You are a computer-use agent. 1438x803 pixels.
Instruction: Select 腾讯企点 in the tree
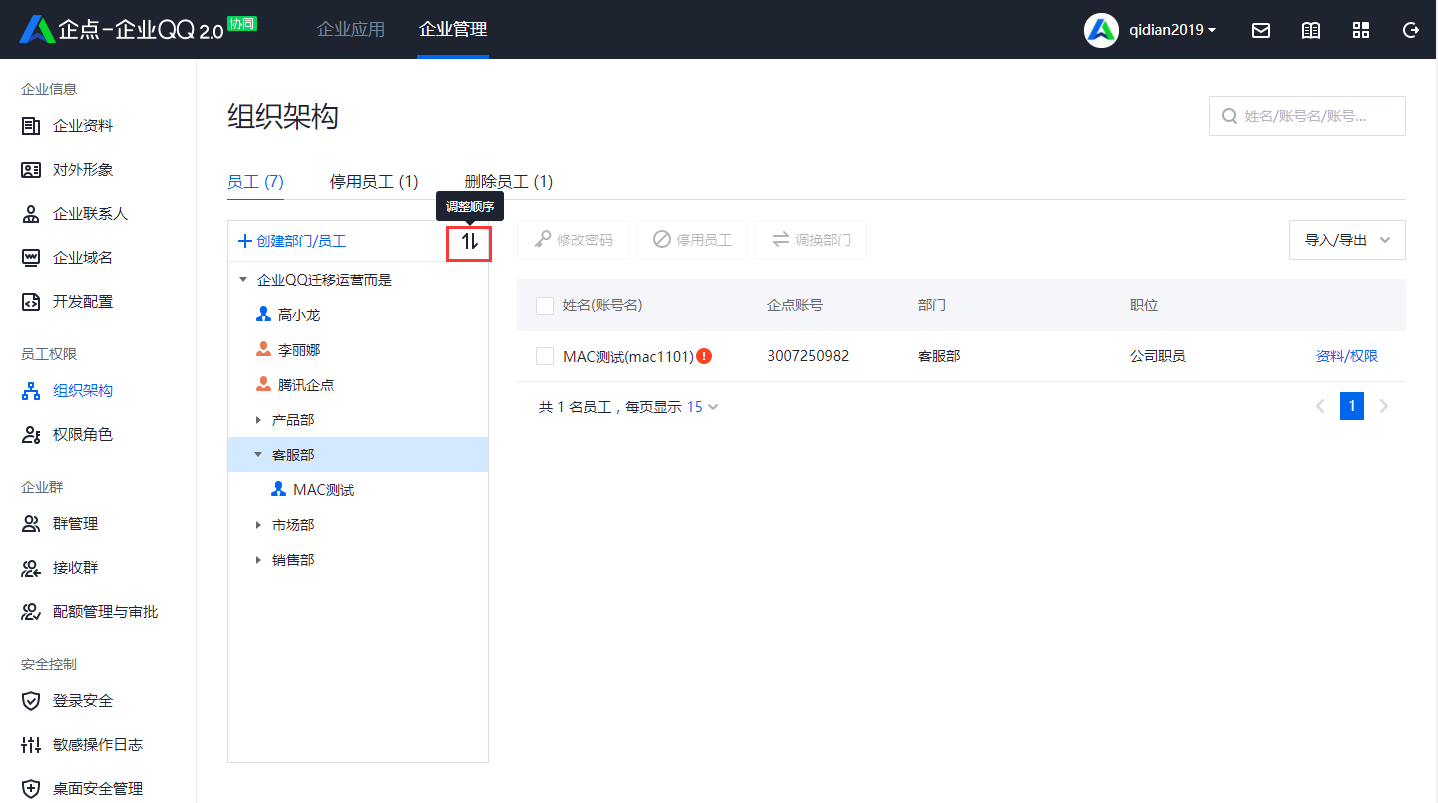coord(306,385)
